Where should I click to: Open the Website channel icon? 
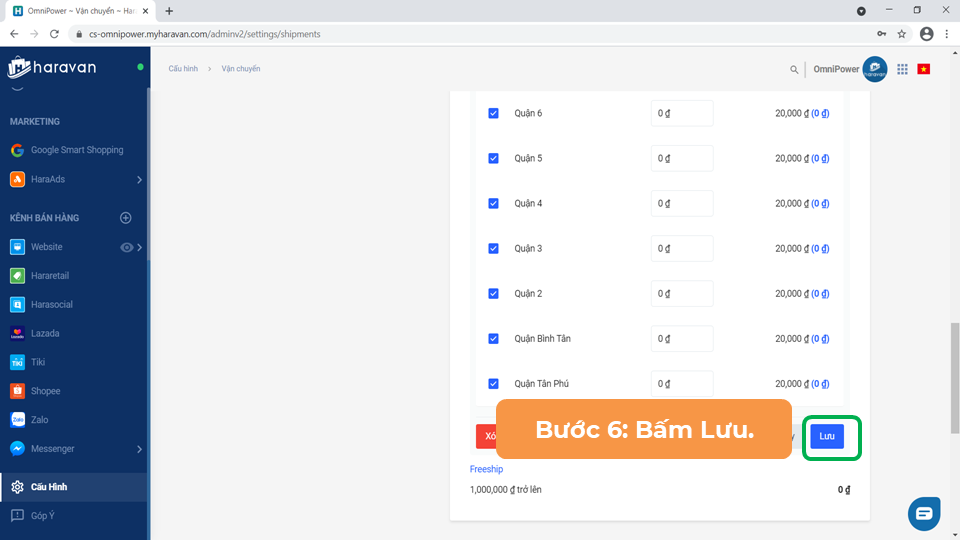click(x=17, y=247)
